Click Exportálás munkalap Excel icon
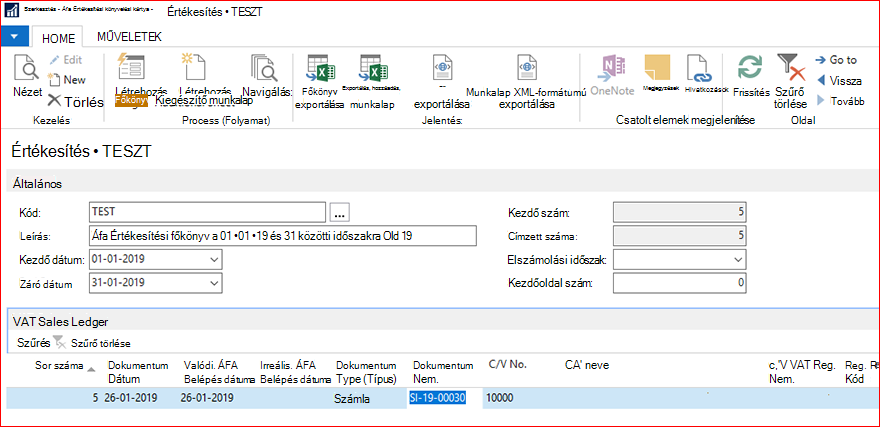 coord(374,69)
